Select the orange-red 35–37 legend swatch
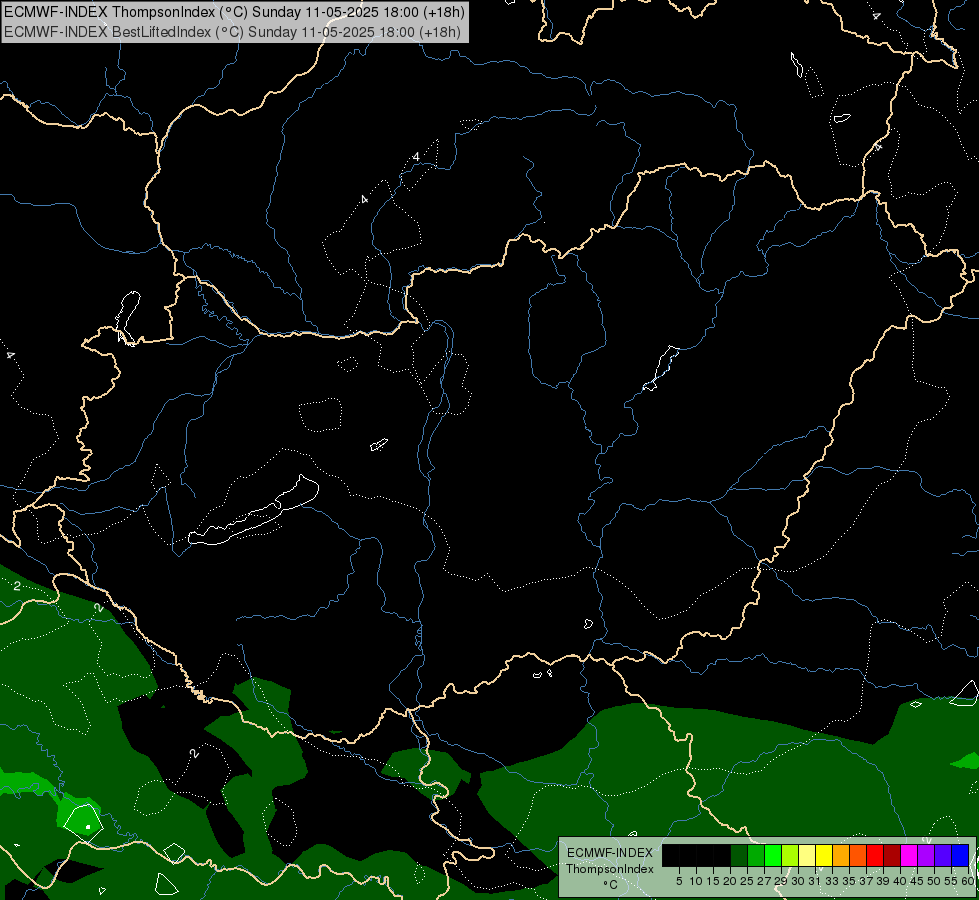 click(x=857, y=856)
